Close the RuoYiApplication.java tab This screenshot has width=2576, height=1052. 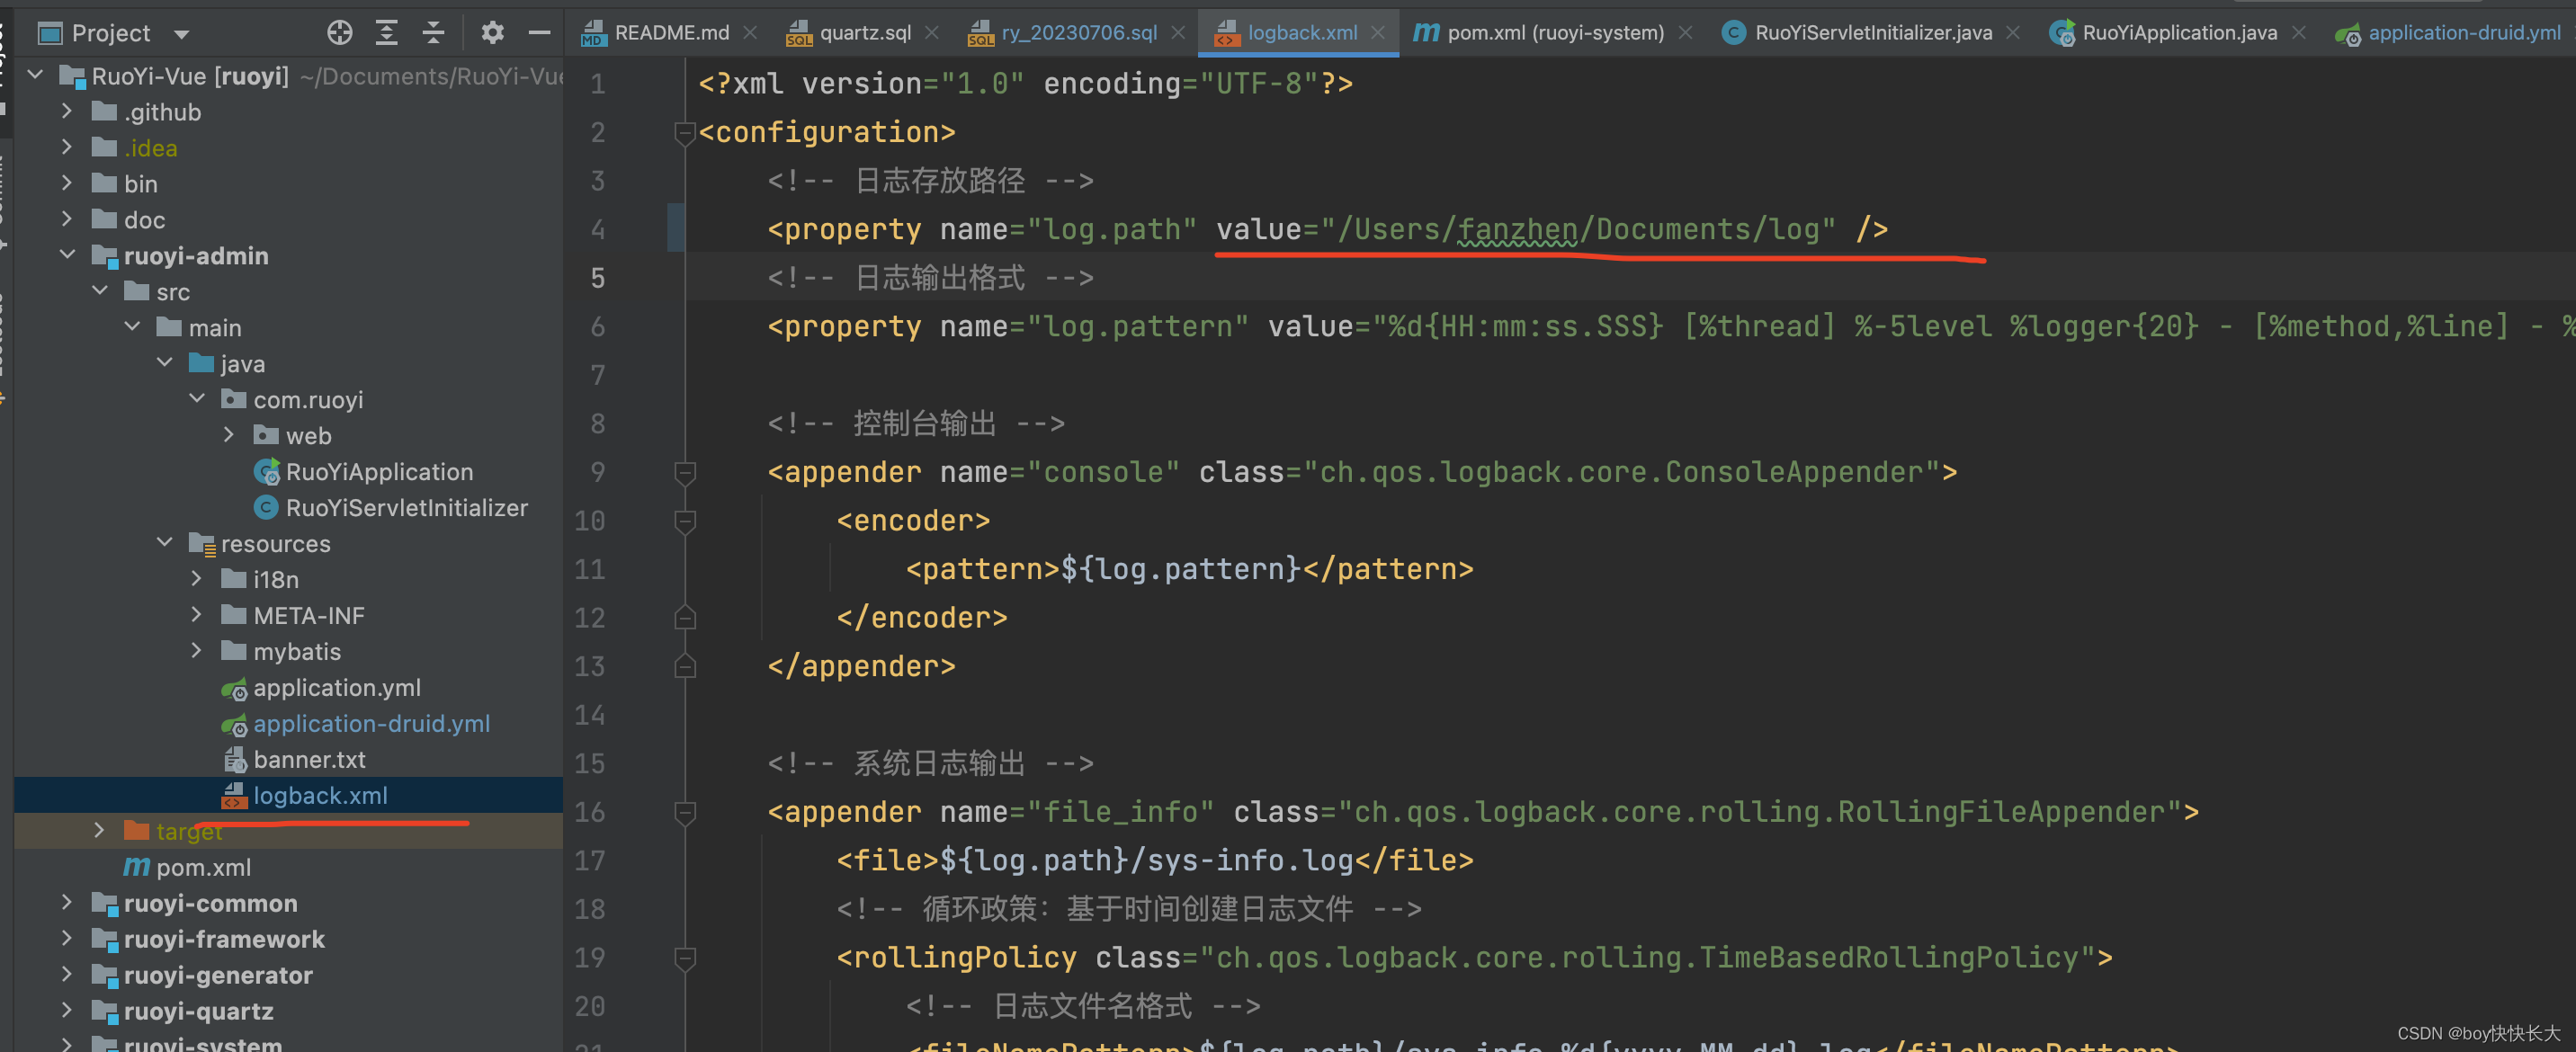[x=2299, y=33]
